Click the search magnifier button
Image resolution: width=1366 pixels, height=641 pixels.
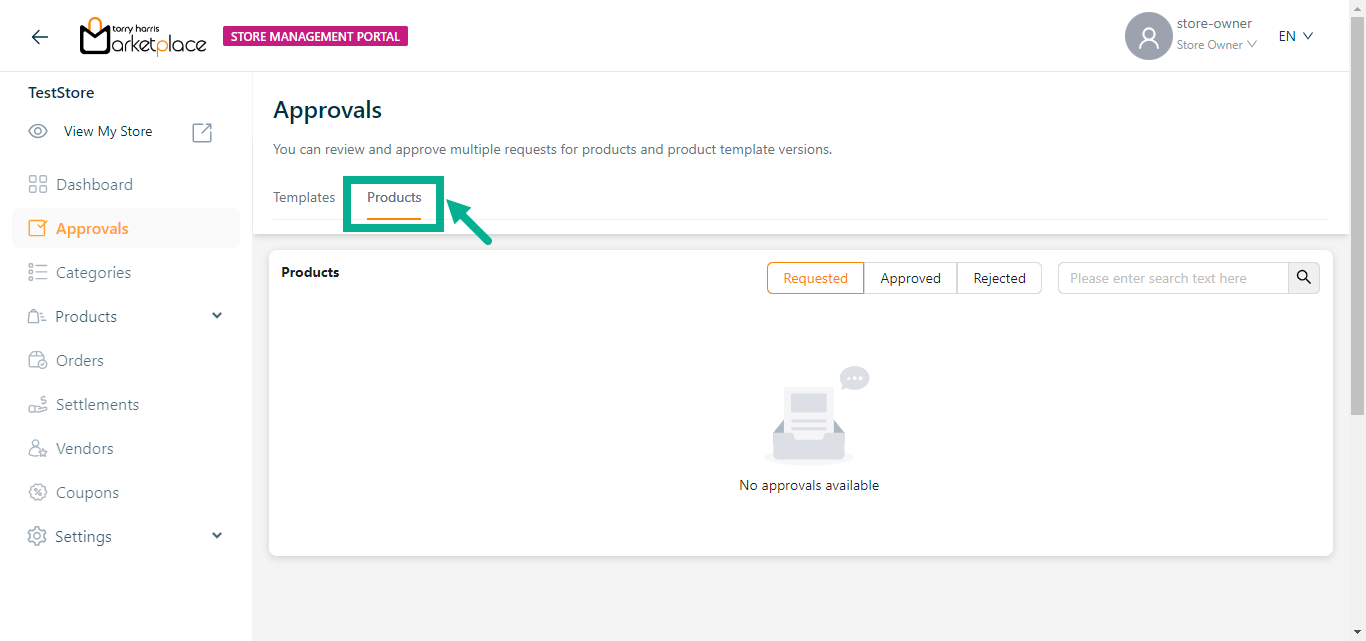pos(1303,278)
